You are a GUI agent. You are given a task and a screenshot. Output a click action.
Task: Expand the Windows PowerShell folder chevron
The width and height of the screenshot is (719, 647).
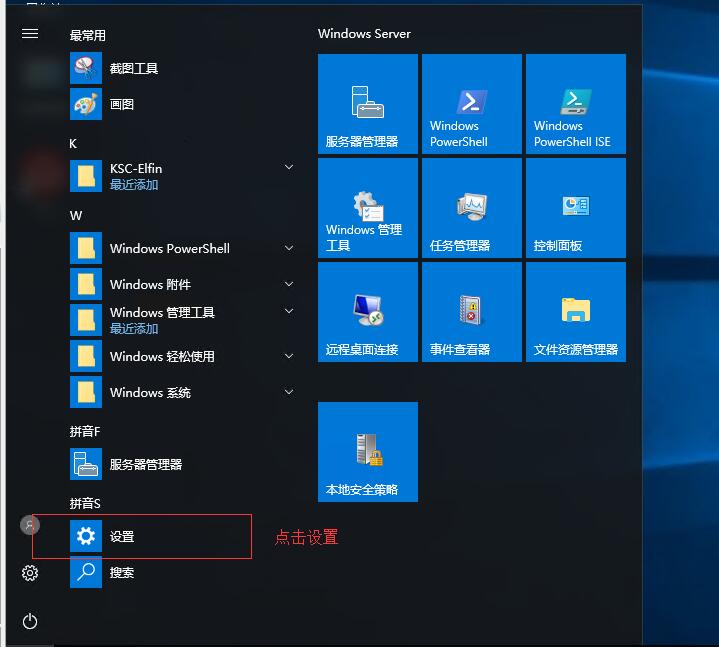coord(289,248)
